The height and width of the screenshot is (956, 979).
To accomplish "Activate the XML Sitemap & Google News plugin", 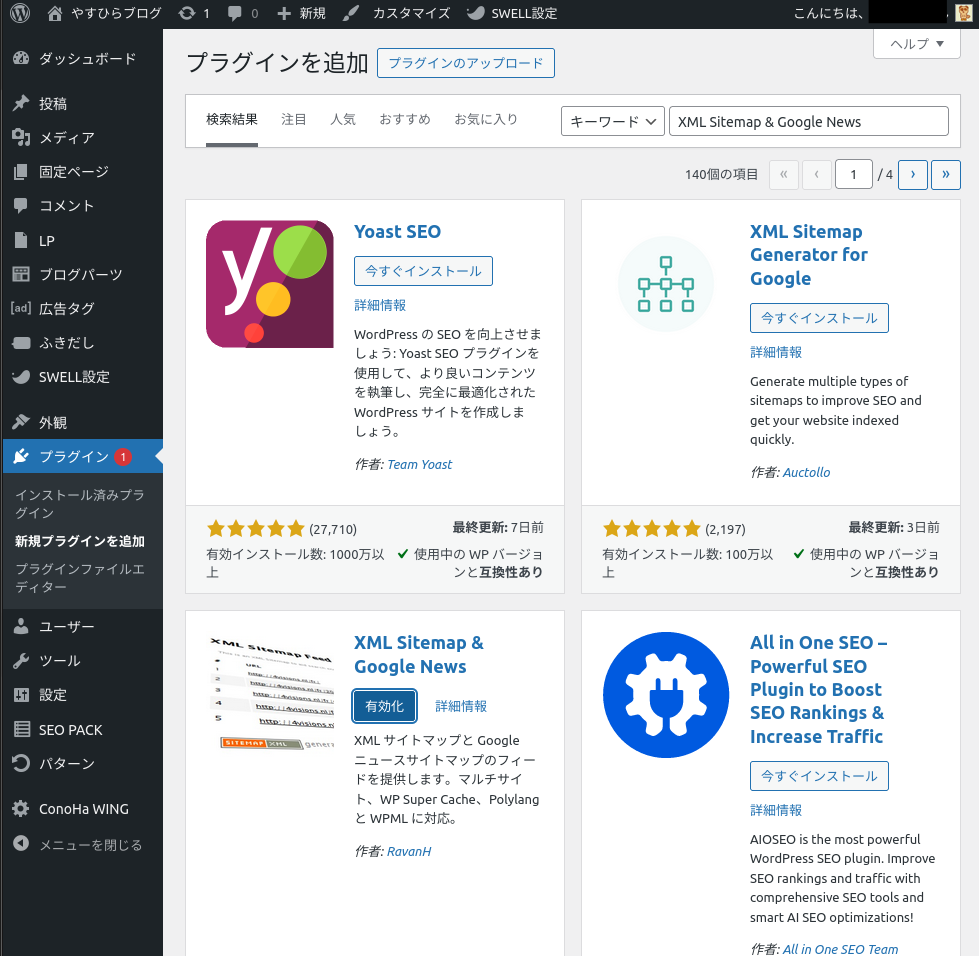I will click(x=384, y=706).
